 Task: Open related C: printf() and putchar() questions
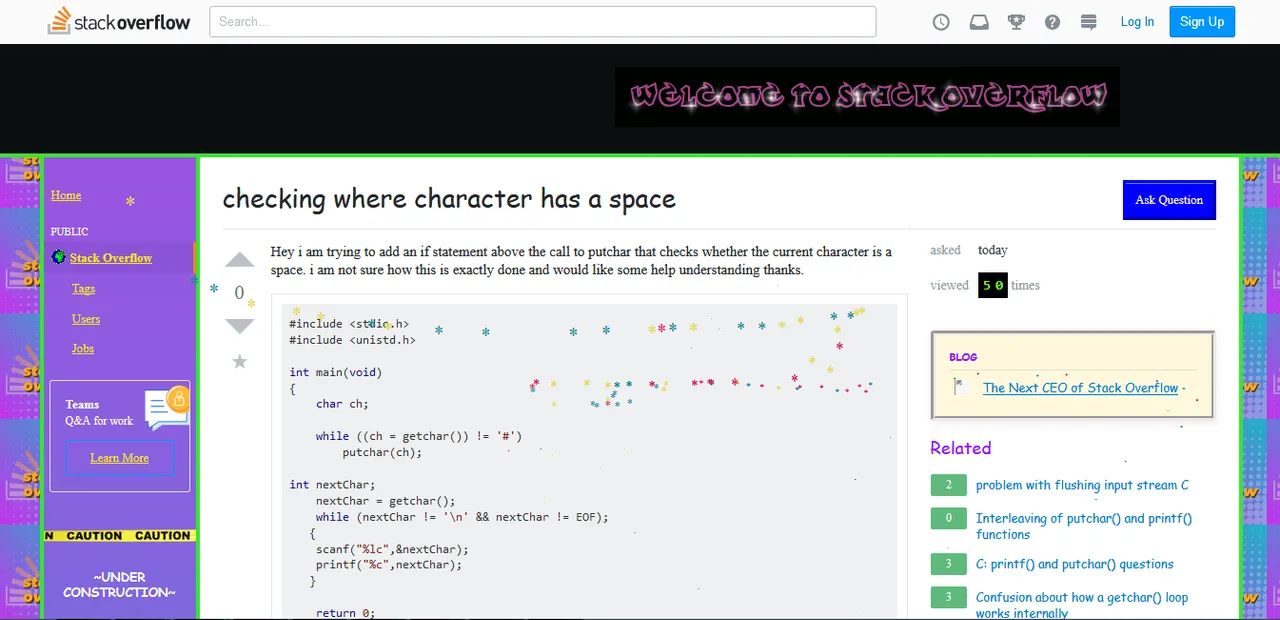click(1075, 564)
